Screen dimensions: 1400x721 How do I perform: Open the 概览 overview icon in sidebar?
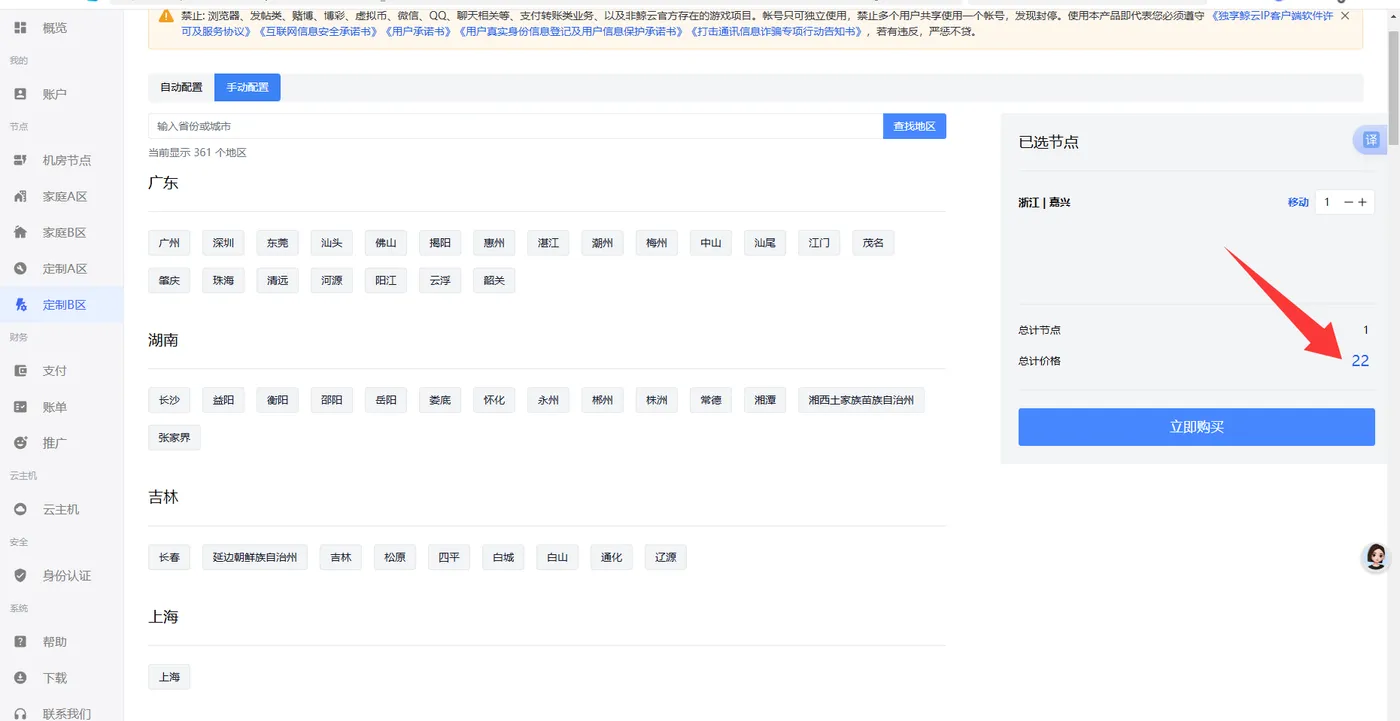pos(20,28)
